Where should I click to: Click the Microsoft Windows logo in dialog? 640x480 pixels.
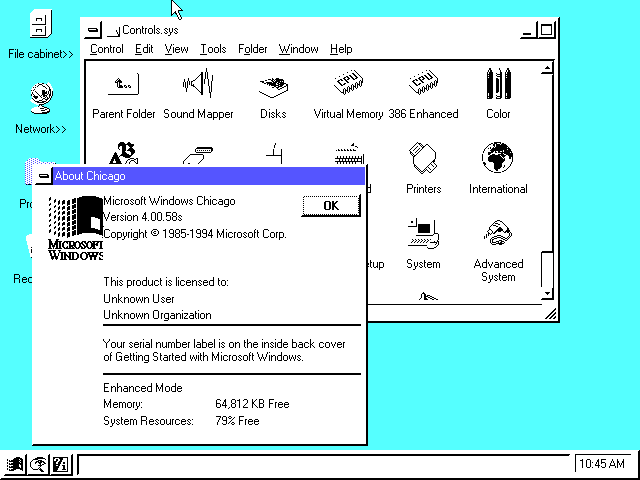pyautogui.click(x=75, y=228)
